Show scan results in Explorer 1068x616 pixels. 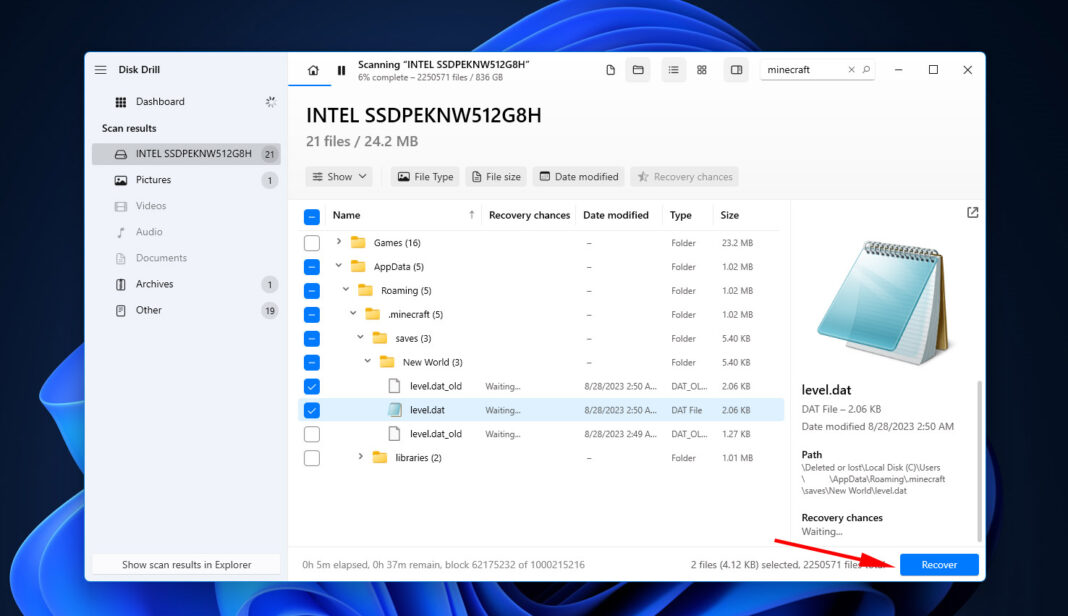185,563
